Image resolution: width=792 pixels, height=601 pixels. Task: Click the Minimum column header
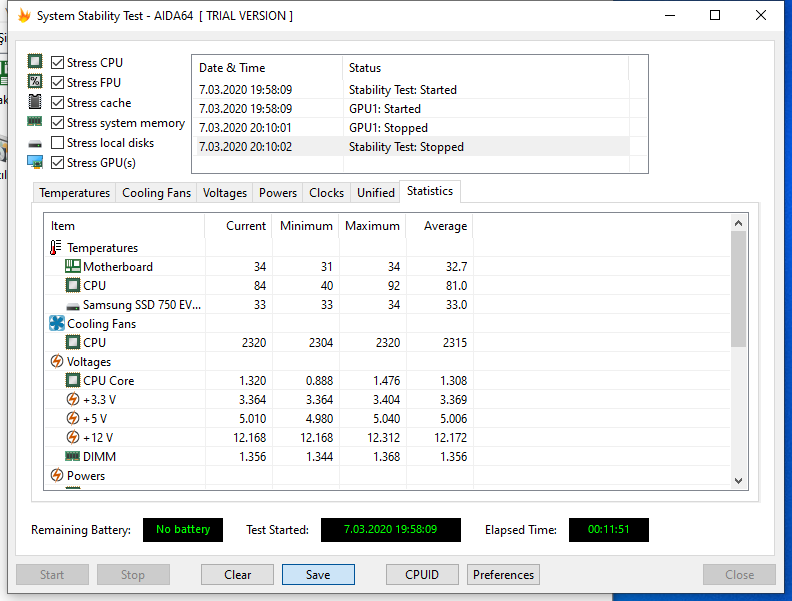tap(306, 226)
